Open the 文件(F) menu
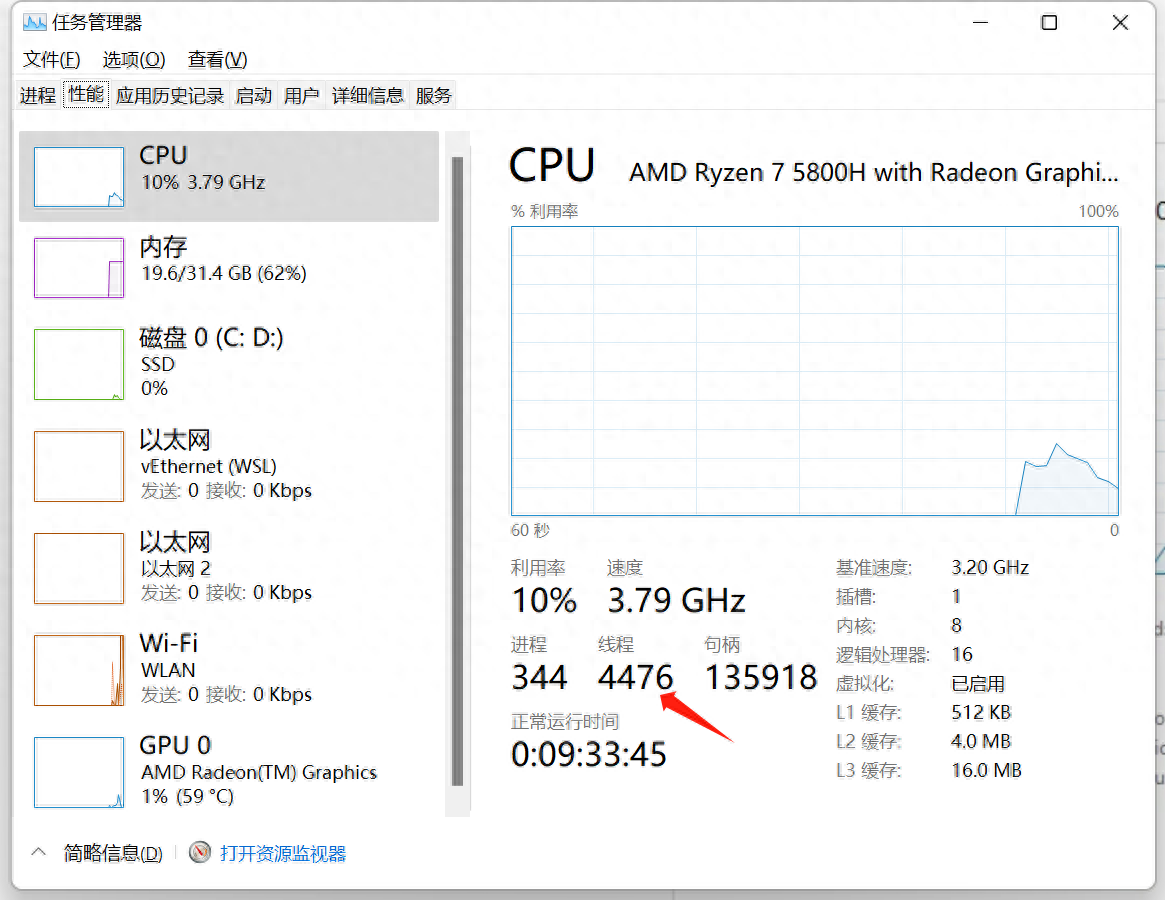Image resolution: width=1165 pixels, height=900 pixels. point(51,59)
